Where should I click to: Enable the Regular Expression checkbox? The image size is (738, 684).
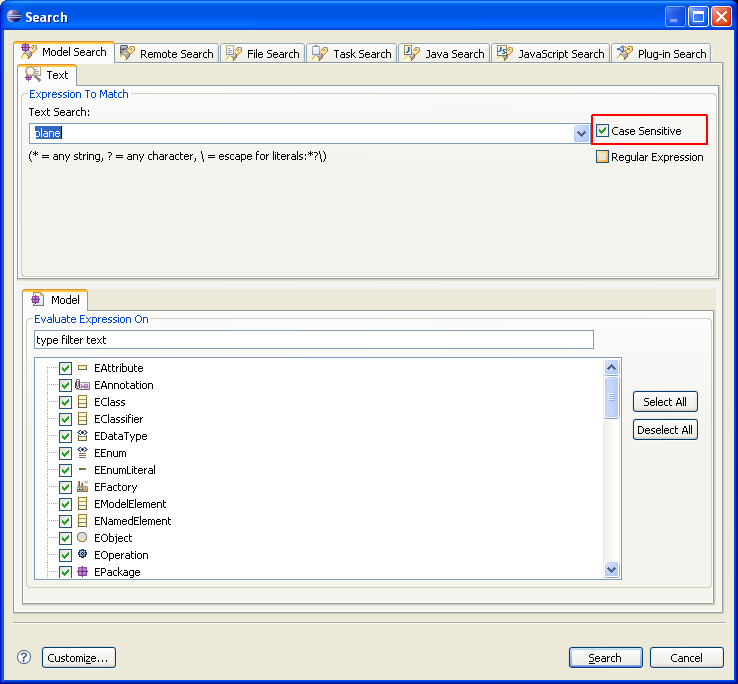(x=602, y=157)
